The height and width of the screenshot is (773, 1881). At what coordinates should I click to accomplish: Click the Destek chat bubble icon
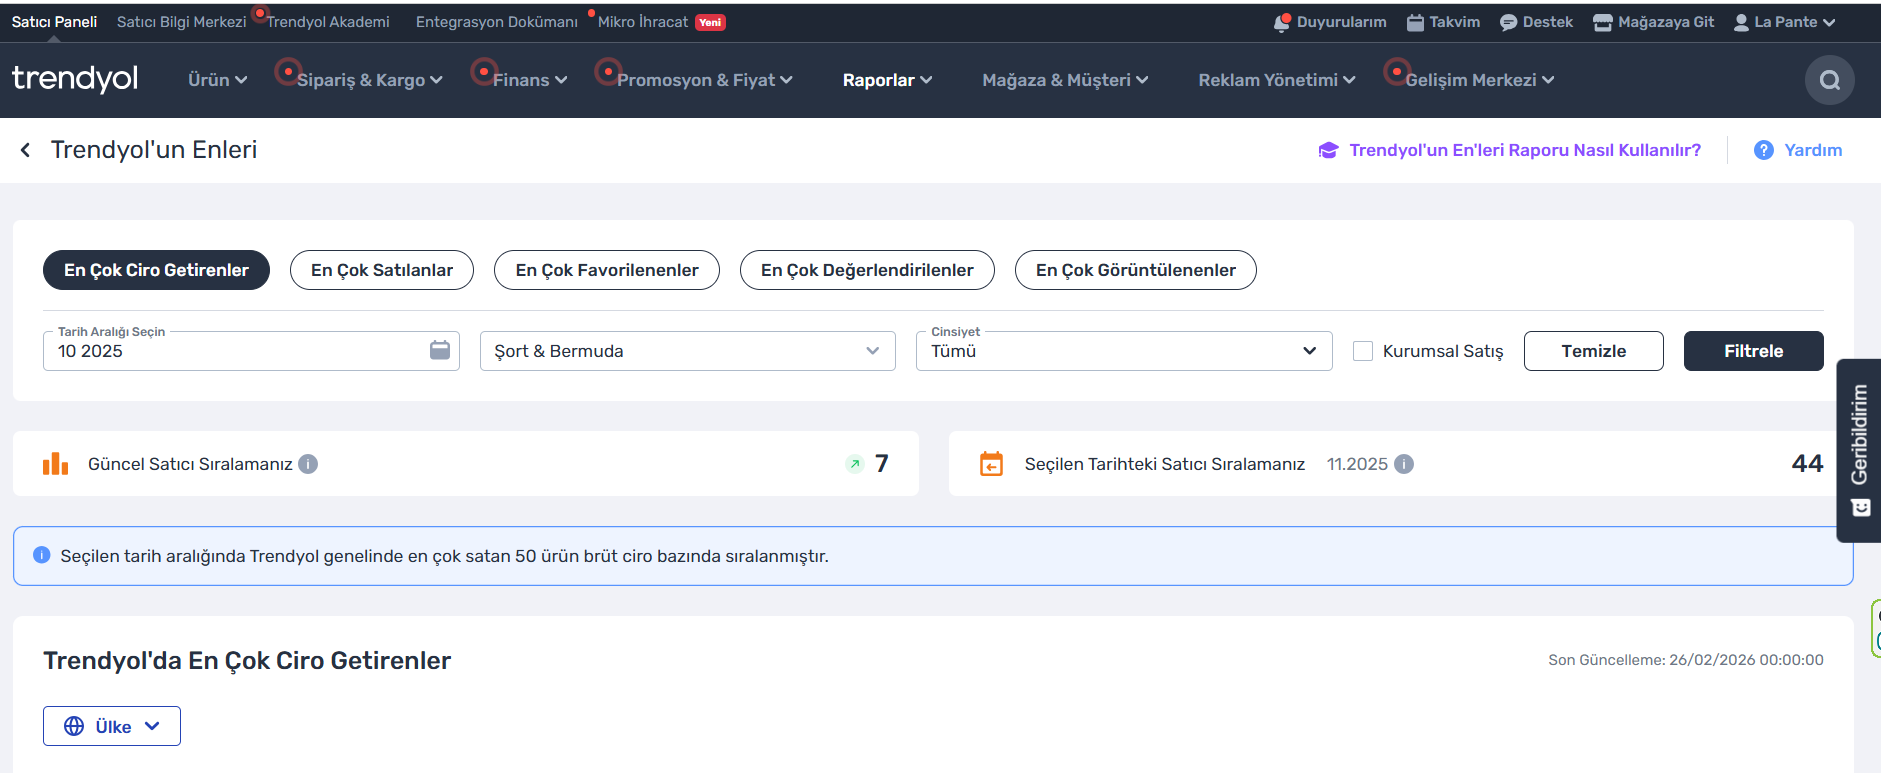click(1509, 22)
